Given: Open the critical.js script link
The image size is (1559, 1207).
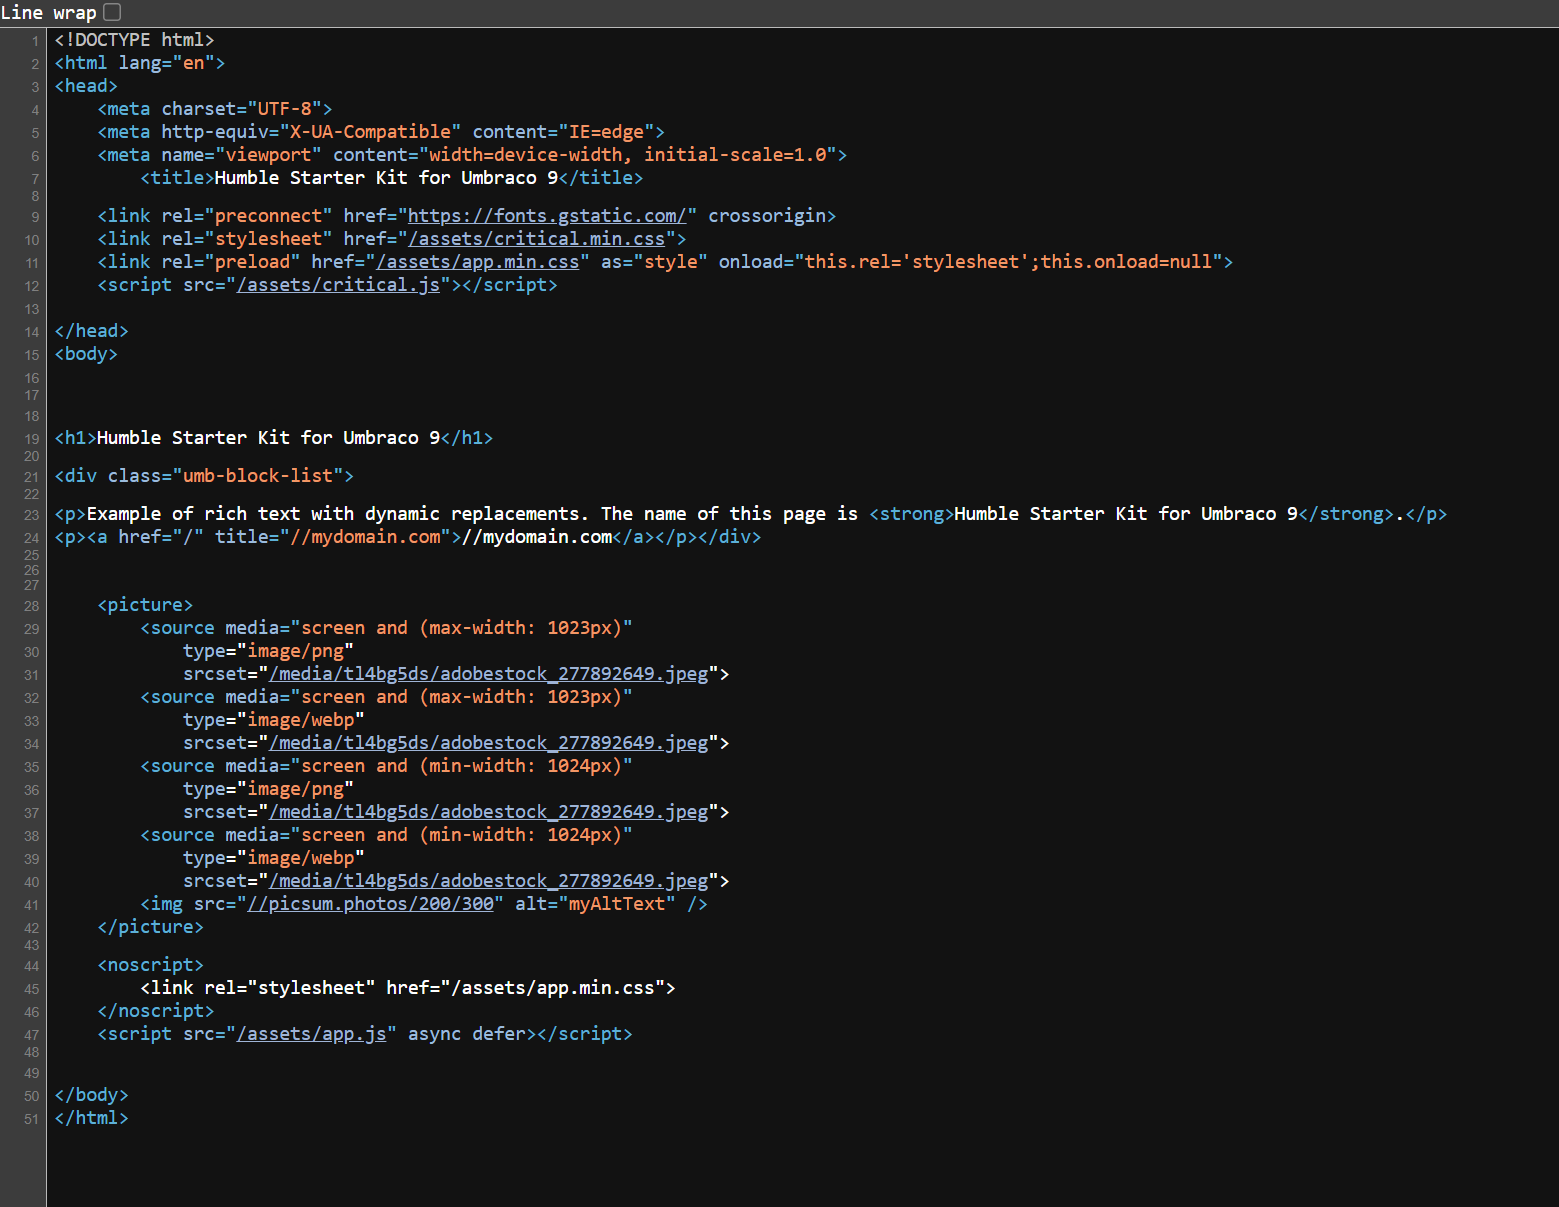Looking at the screenshot, I should tap(339, 285).
